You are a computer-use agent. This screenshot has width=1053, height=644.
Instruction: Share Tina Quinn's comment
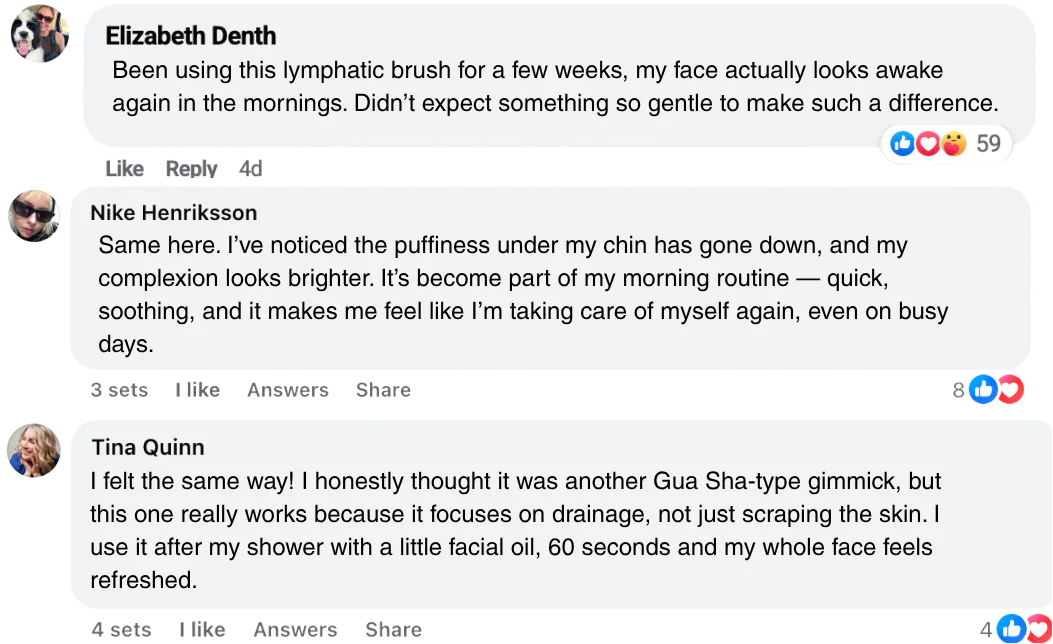coord(392,630)
